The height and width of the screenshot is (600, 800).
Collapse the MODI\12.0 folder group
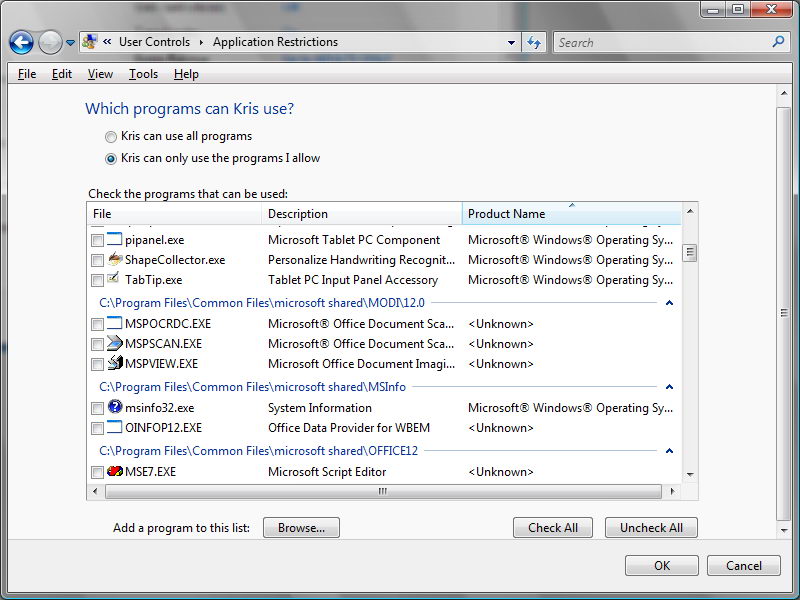point(669,303)
